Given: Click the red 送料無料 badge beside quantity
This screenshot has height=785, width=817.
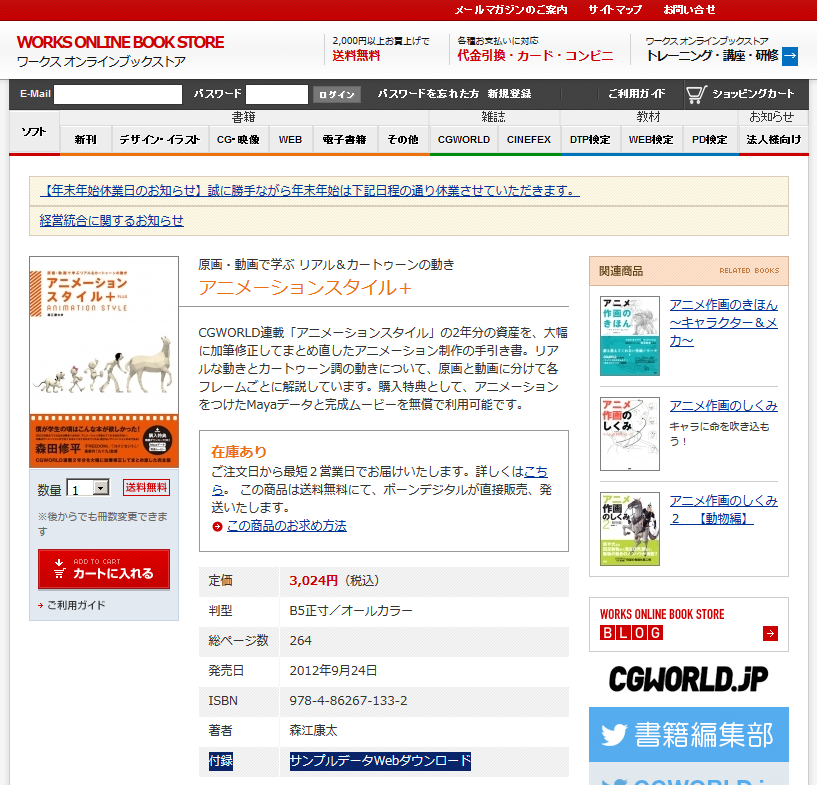Looking at the screenshot, I should (146, 488).
